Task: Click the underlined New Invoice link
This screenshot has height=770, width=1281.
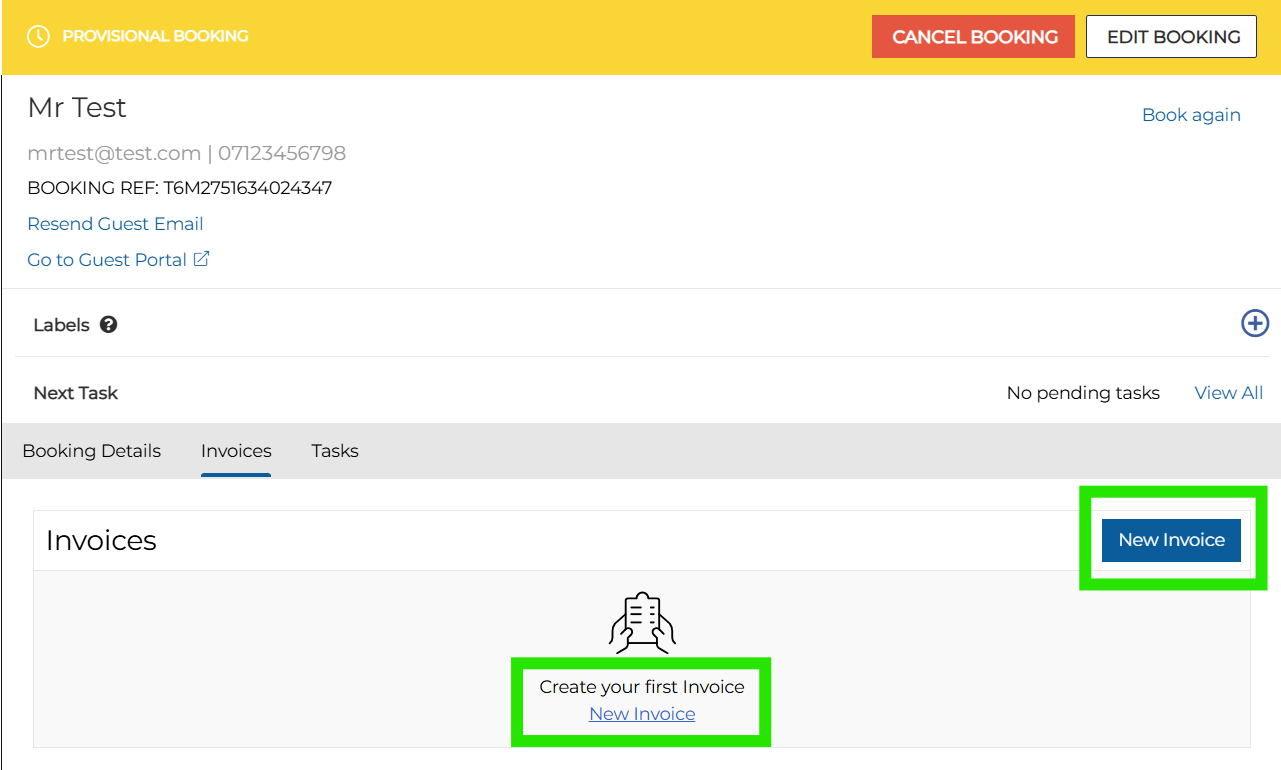Action: tap(642, 714)
